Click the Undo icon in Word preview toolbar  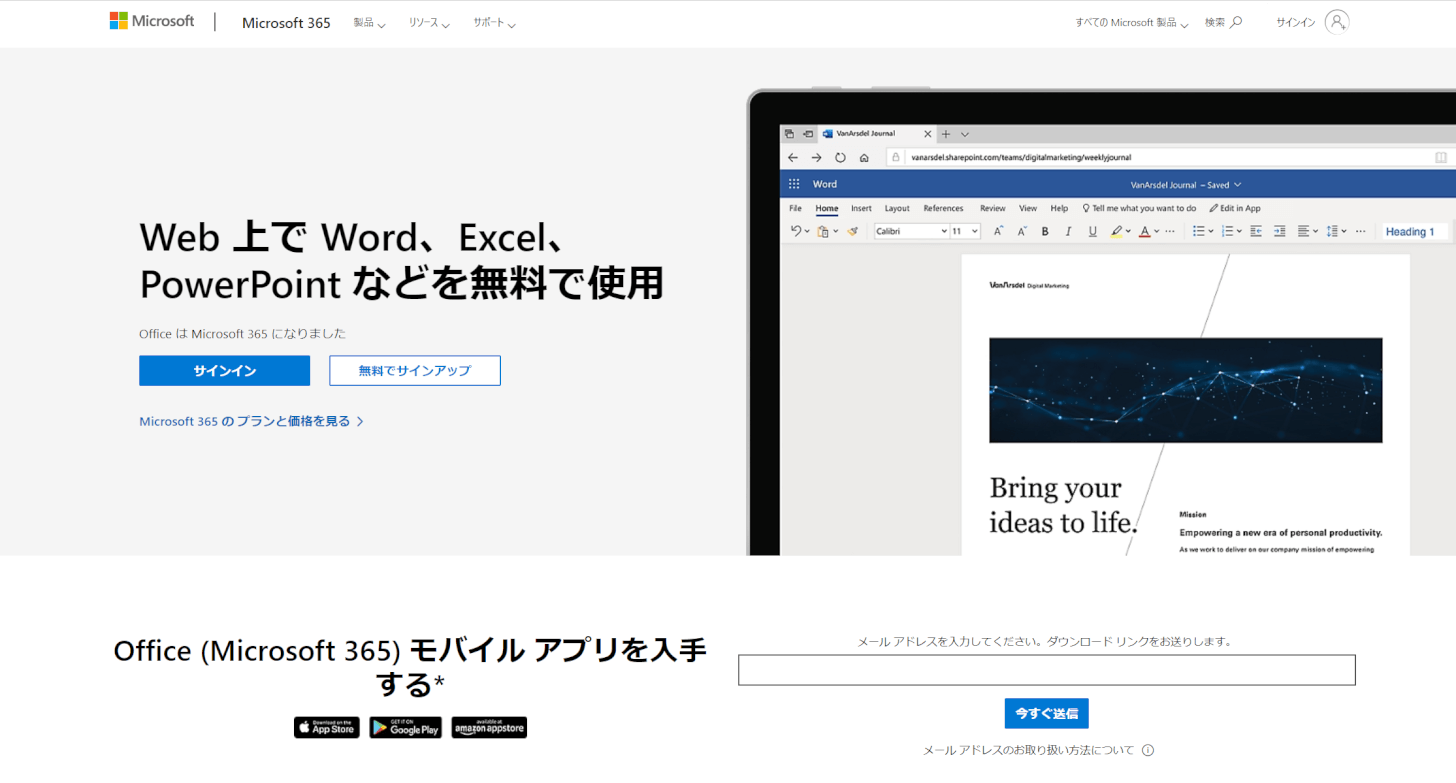796,231
